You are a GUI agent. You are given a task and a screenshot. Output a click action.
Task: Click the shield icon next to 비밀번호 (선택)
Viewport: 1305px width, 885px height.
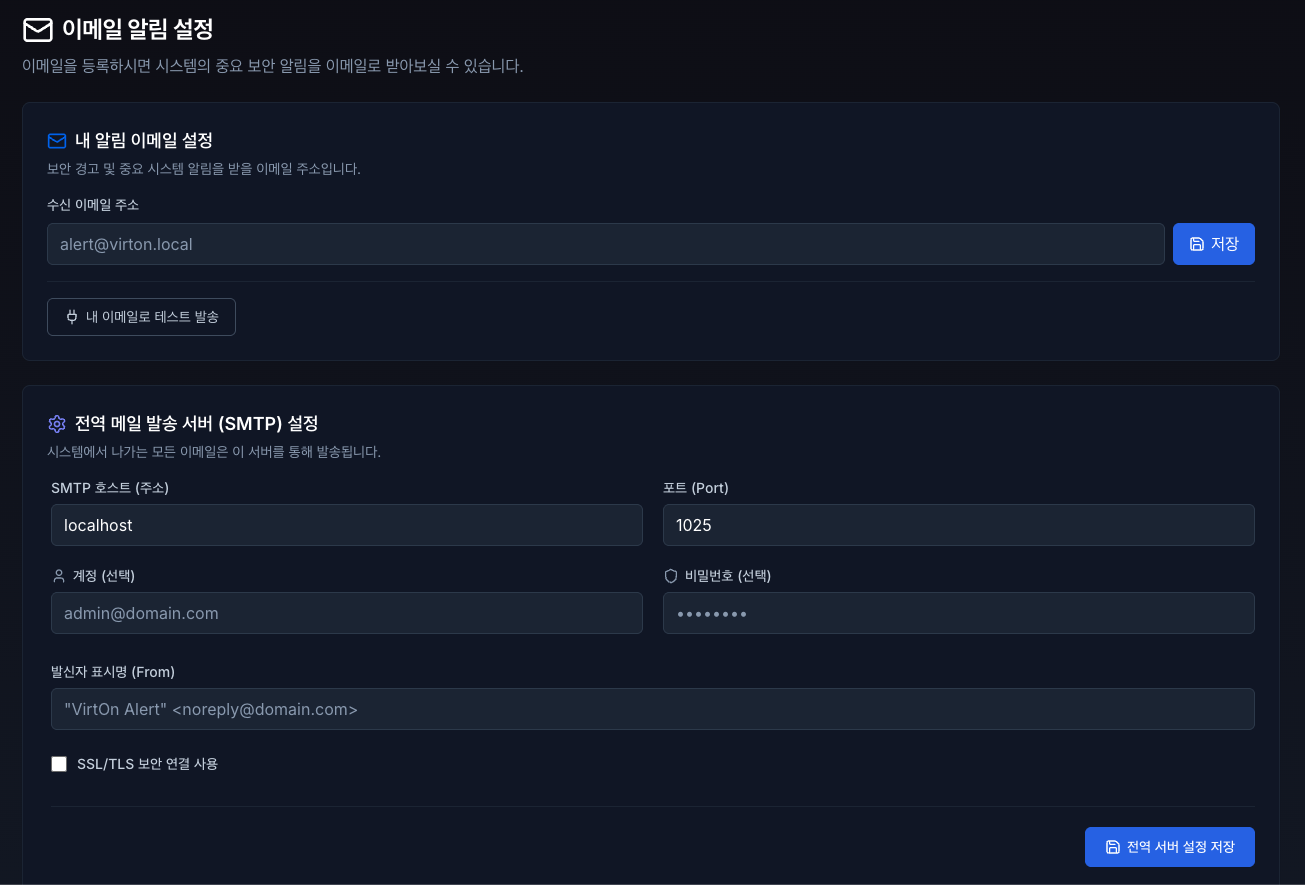click(x=671, y=576)
